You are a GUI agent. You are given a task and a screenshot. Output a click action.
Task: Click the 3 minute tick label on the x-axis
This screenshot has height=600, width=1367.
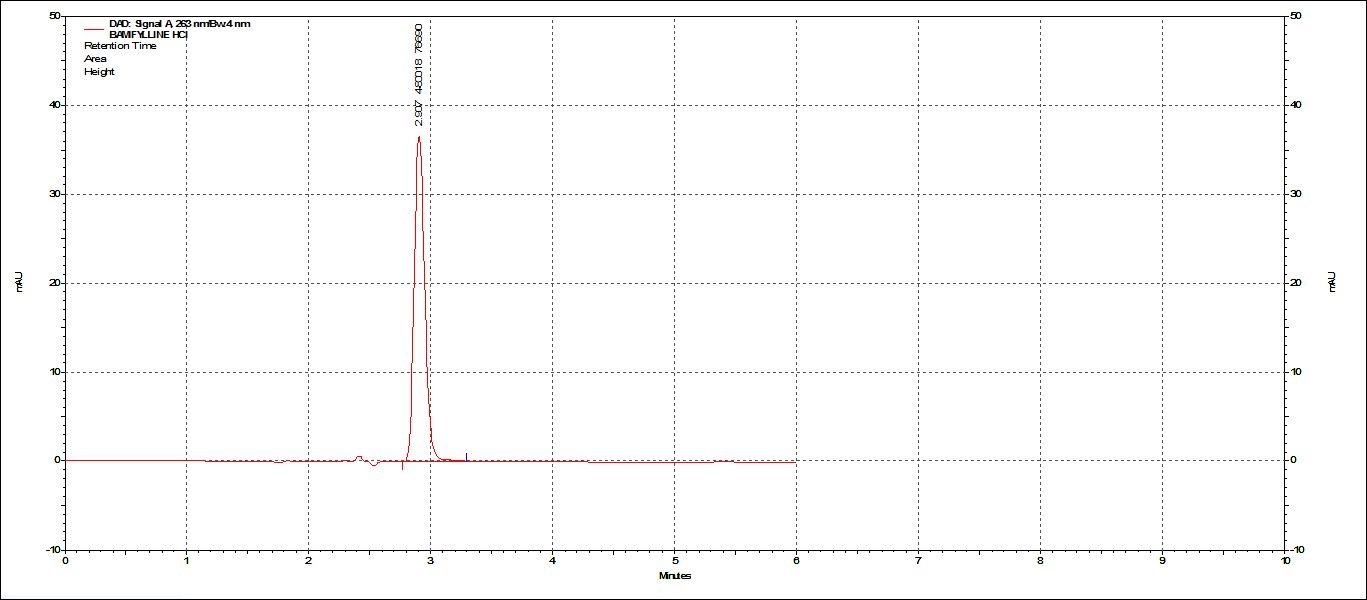point(430,561)
